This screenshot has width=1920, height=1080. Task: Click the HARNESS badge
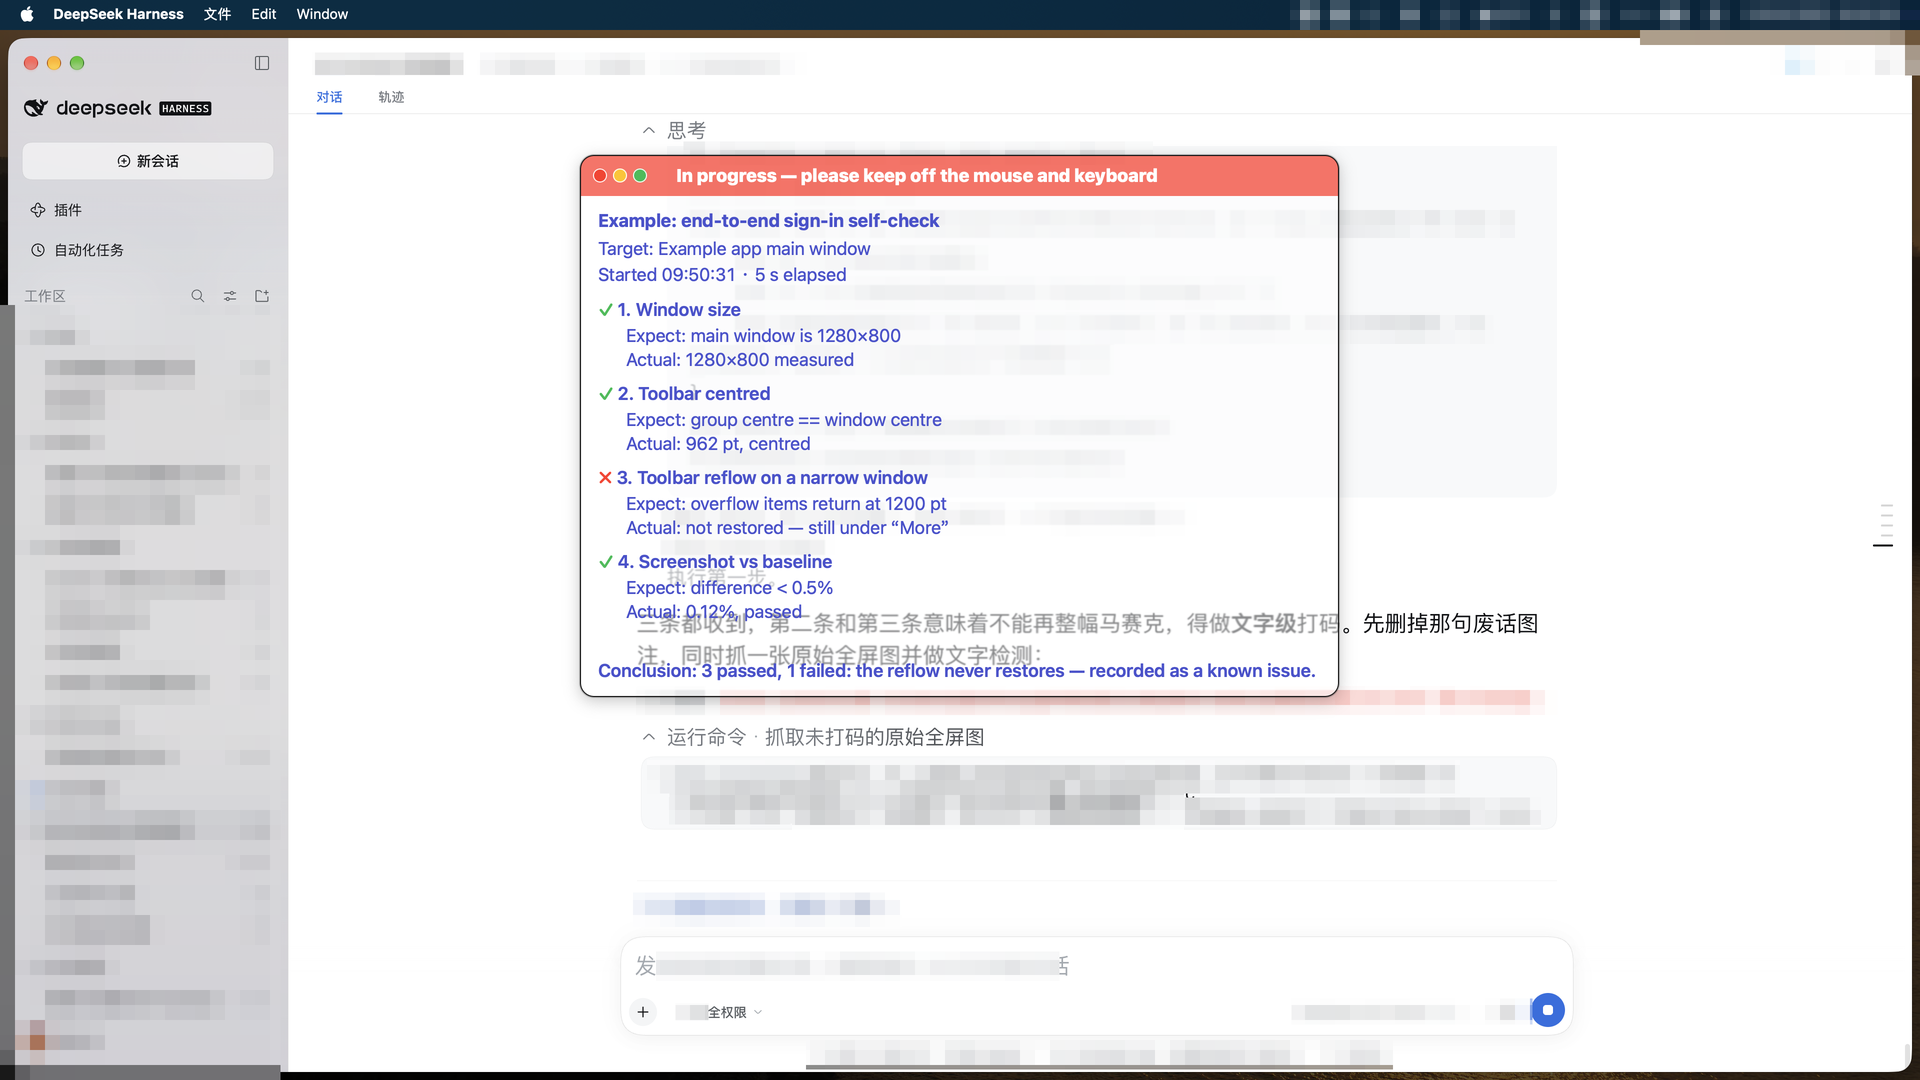tap(185, 109)
